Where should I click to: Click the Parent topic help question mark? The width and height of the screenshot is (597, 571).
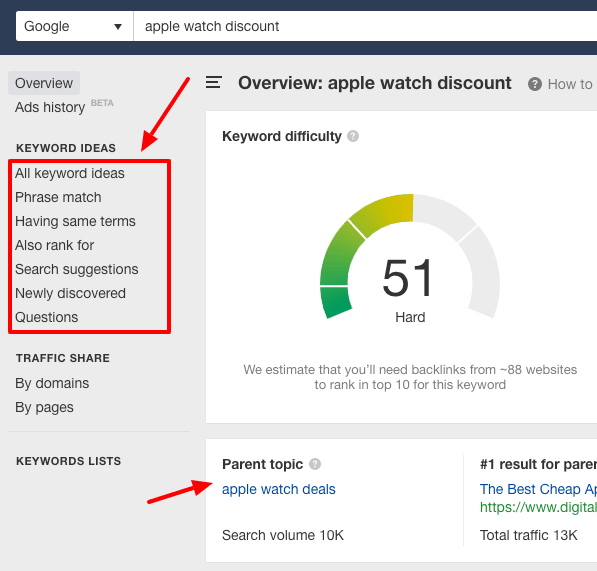pos(315,464)
